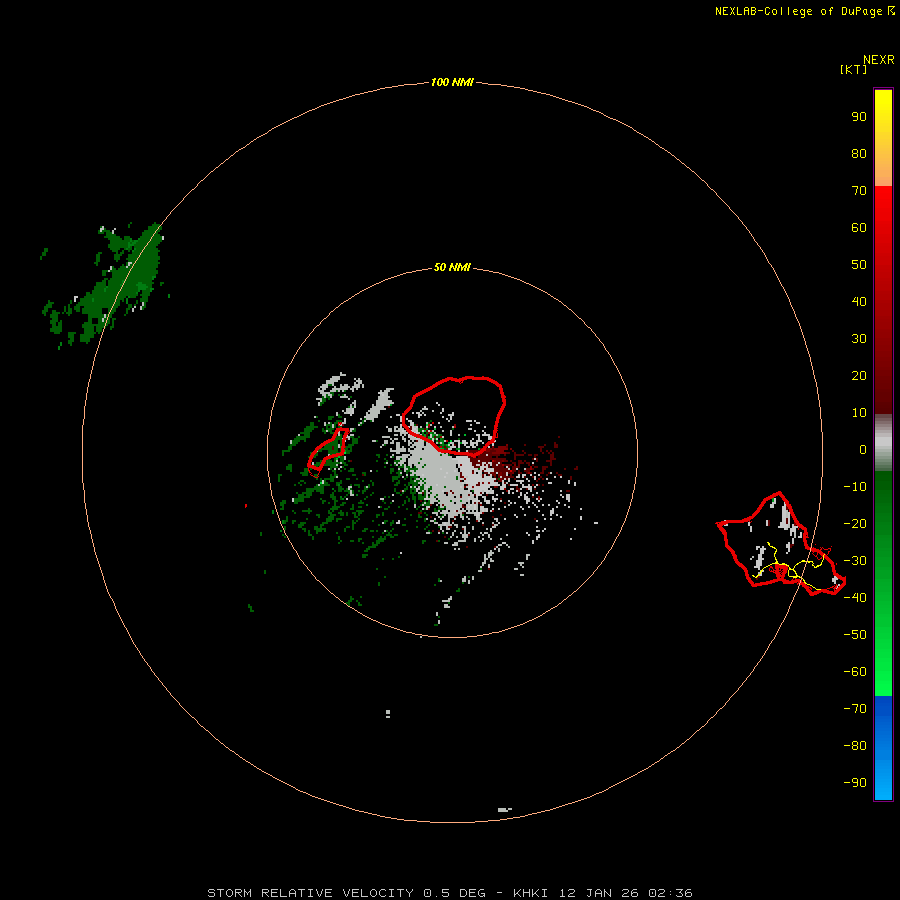Click the 100 NMI range ring label
The image size is (900, 900).
tap(452, 83)
